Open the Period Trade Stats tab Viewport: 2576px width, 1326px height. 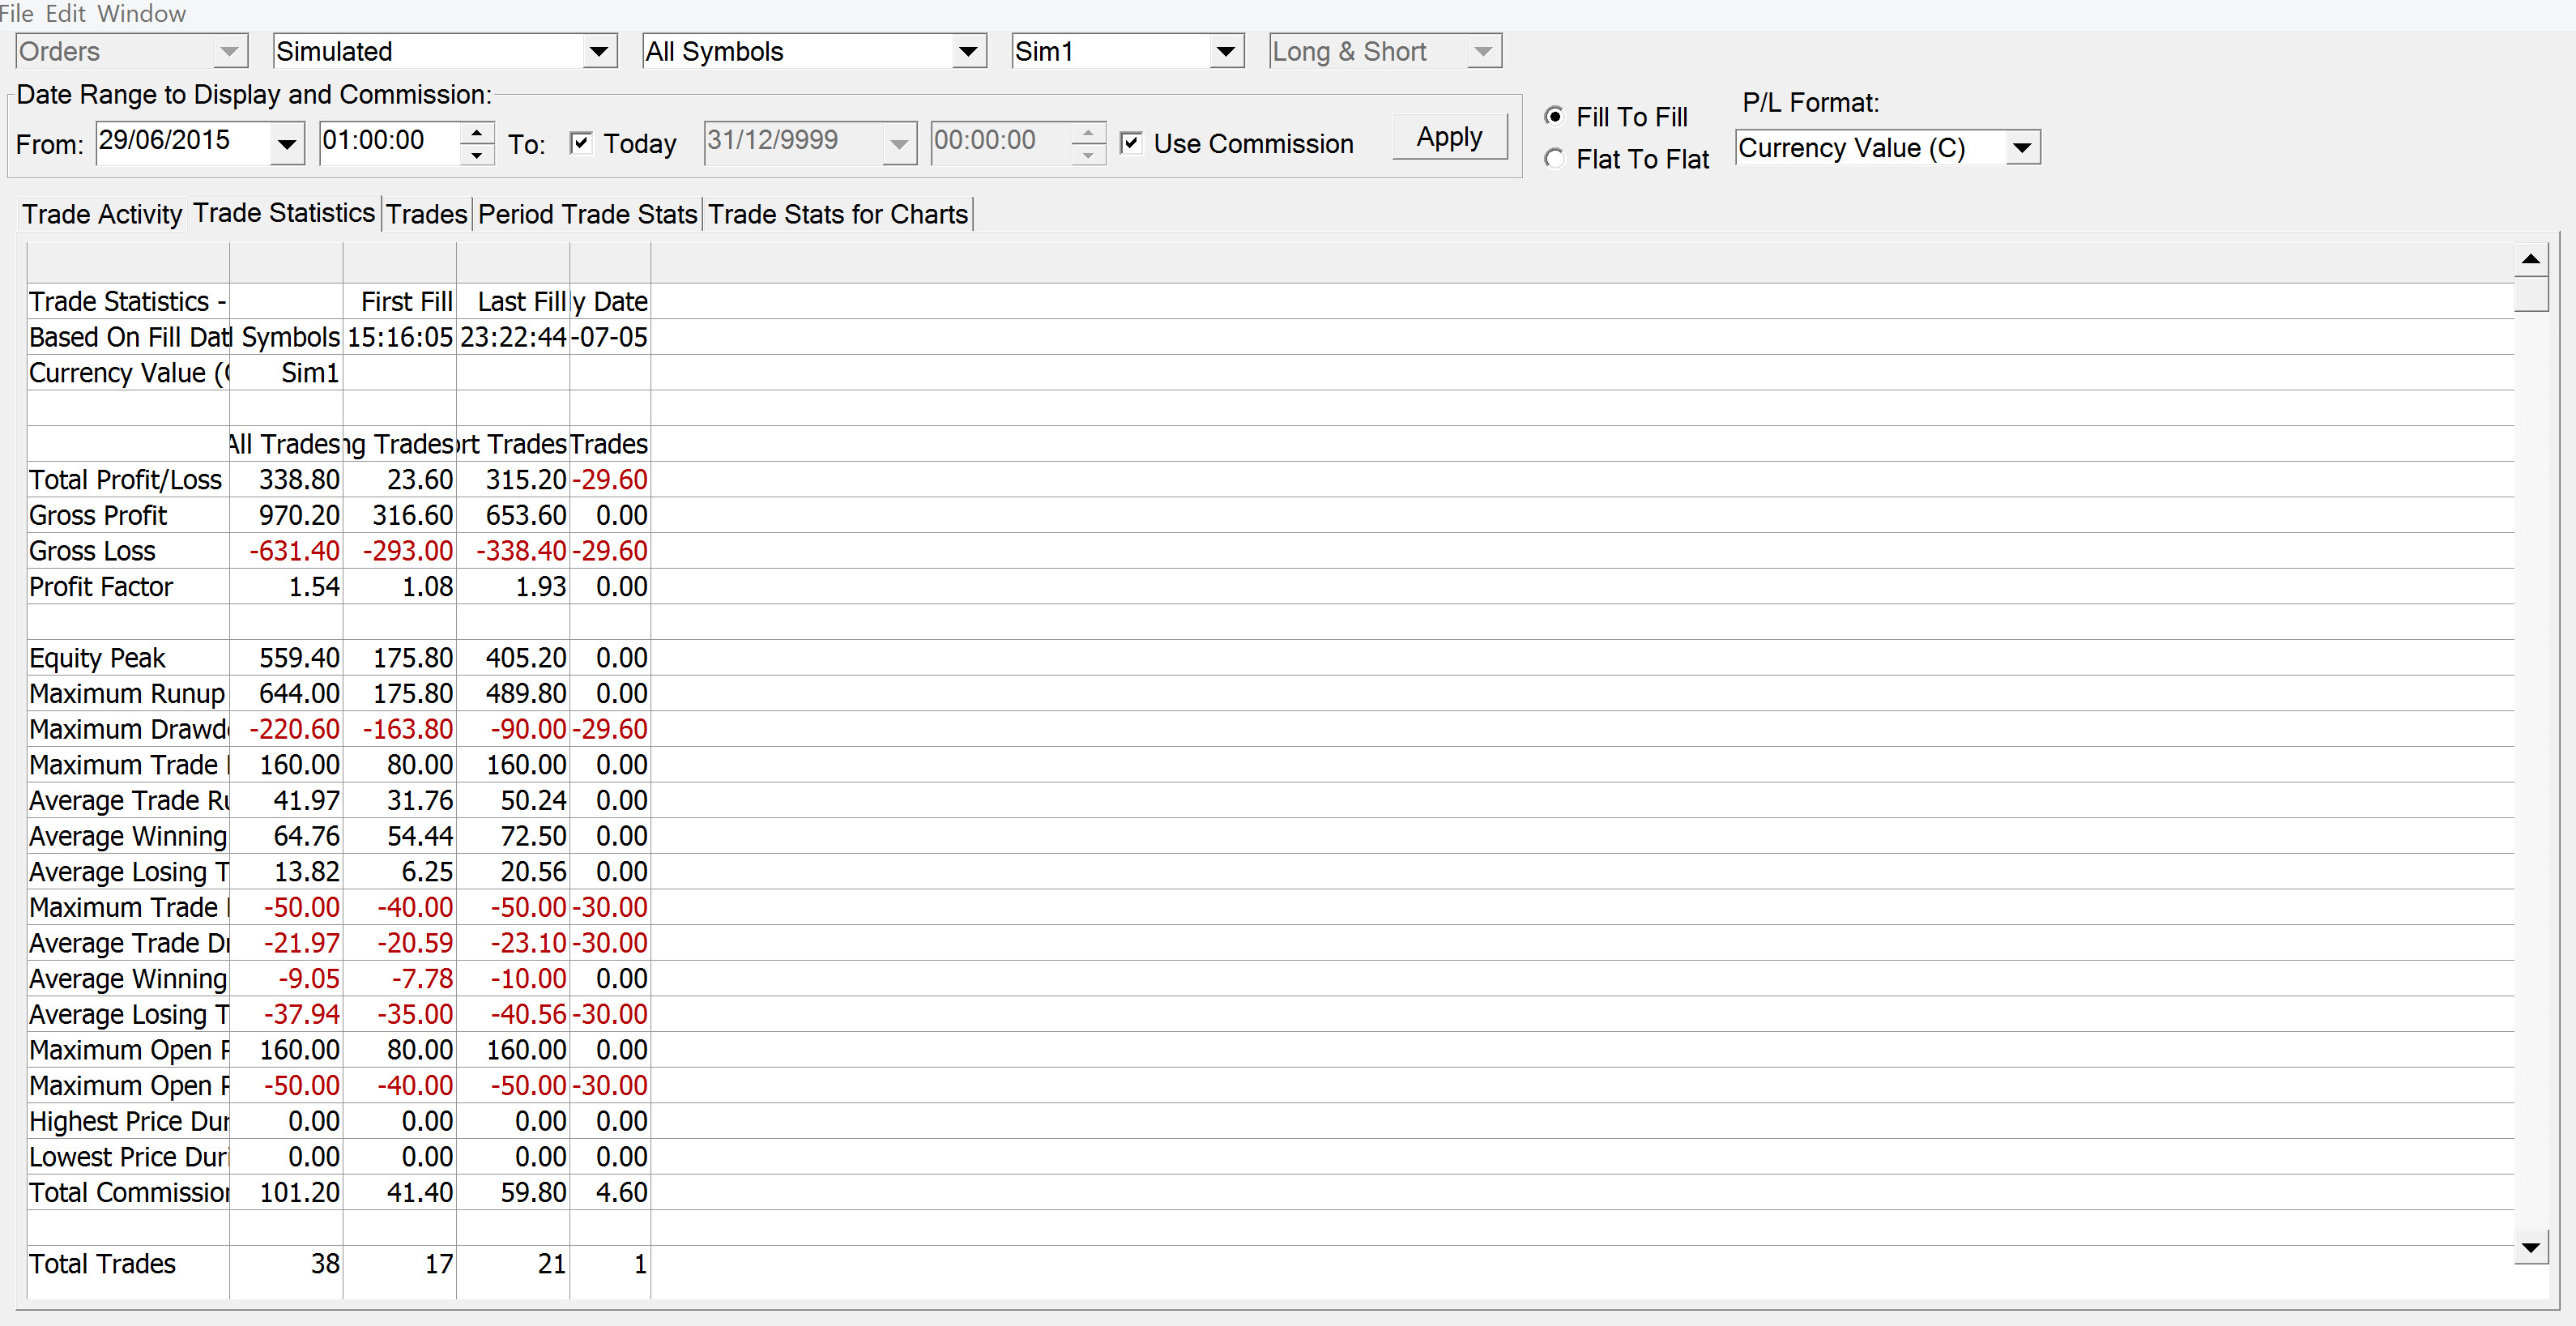click(587, 214)
